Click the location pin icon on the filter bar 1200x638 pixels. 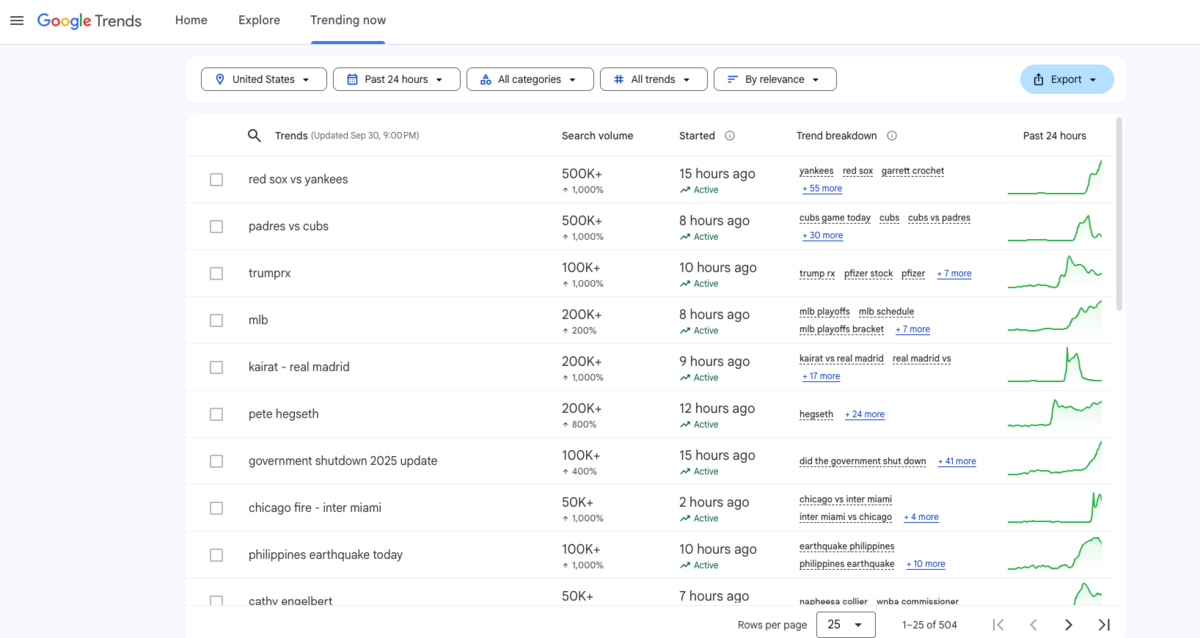tap(220, 78)
